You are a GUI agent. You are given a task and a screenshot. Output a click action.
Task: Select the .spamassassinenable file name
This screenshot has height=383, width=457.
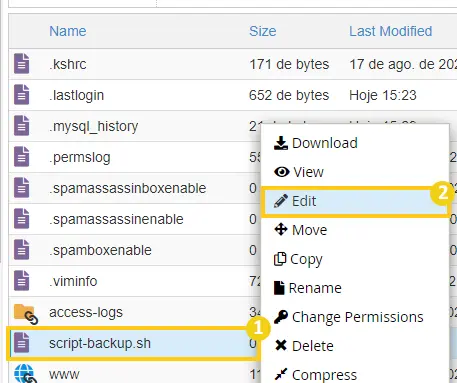point(116,219)
